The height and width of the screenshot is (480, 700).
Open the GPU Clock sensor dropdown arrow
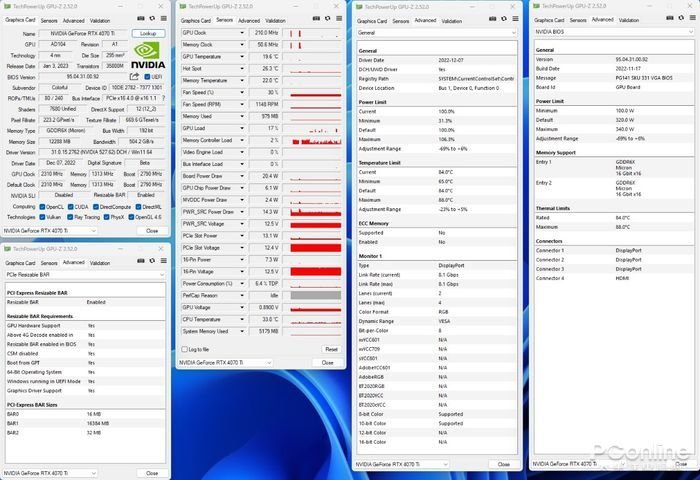pos(242,33)
